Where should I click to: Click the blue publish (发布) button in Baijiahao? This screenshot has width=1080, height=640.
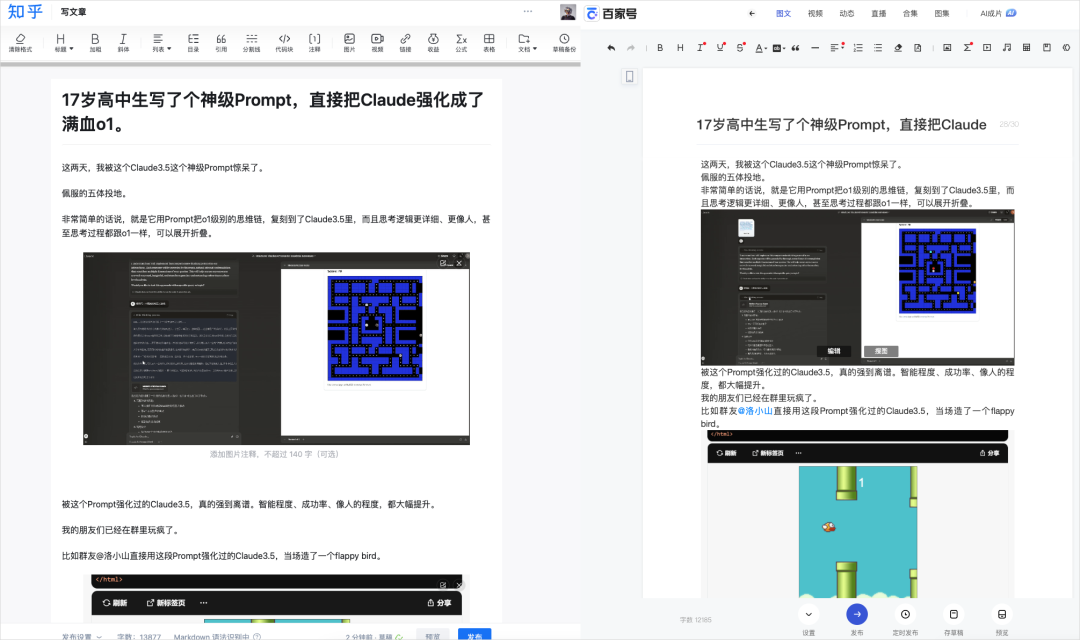click(857, 615)
